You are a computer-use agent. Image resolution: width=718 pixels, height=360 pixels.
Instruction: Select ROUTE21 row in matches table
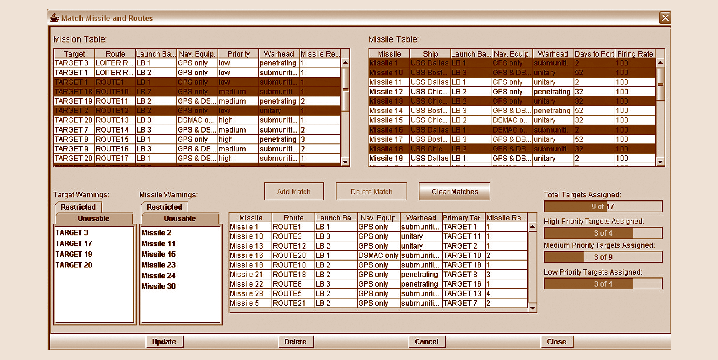click(x=378, y=303)
